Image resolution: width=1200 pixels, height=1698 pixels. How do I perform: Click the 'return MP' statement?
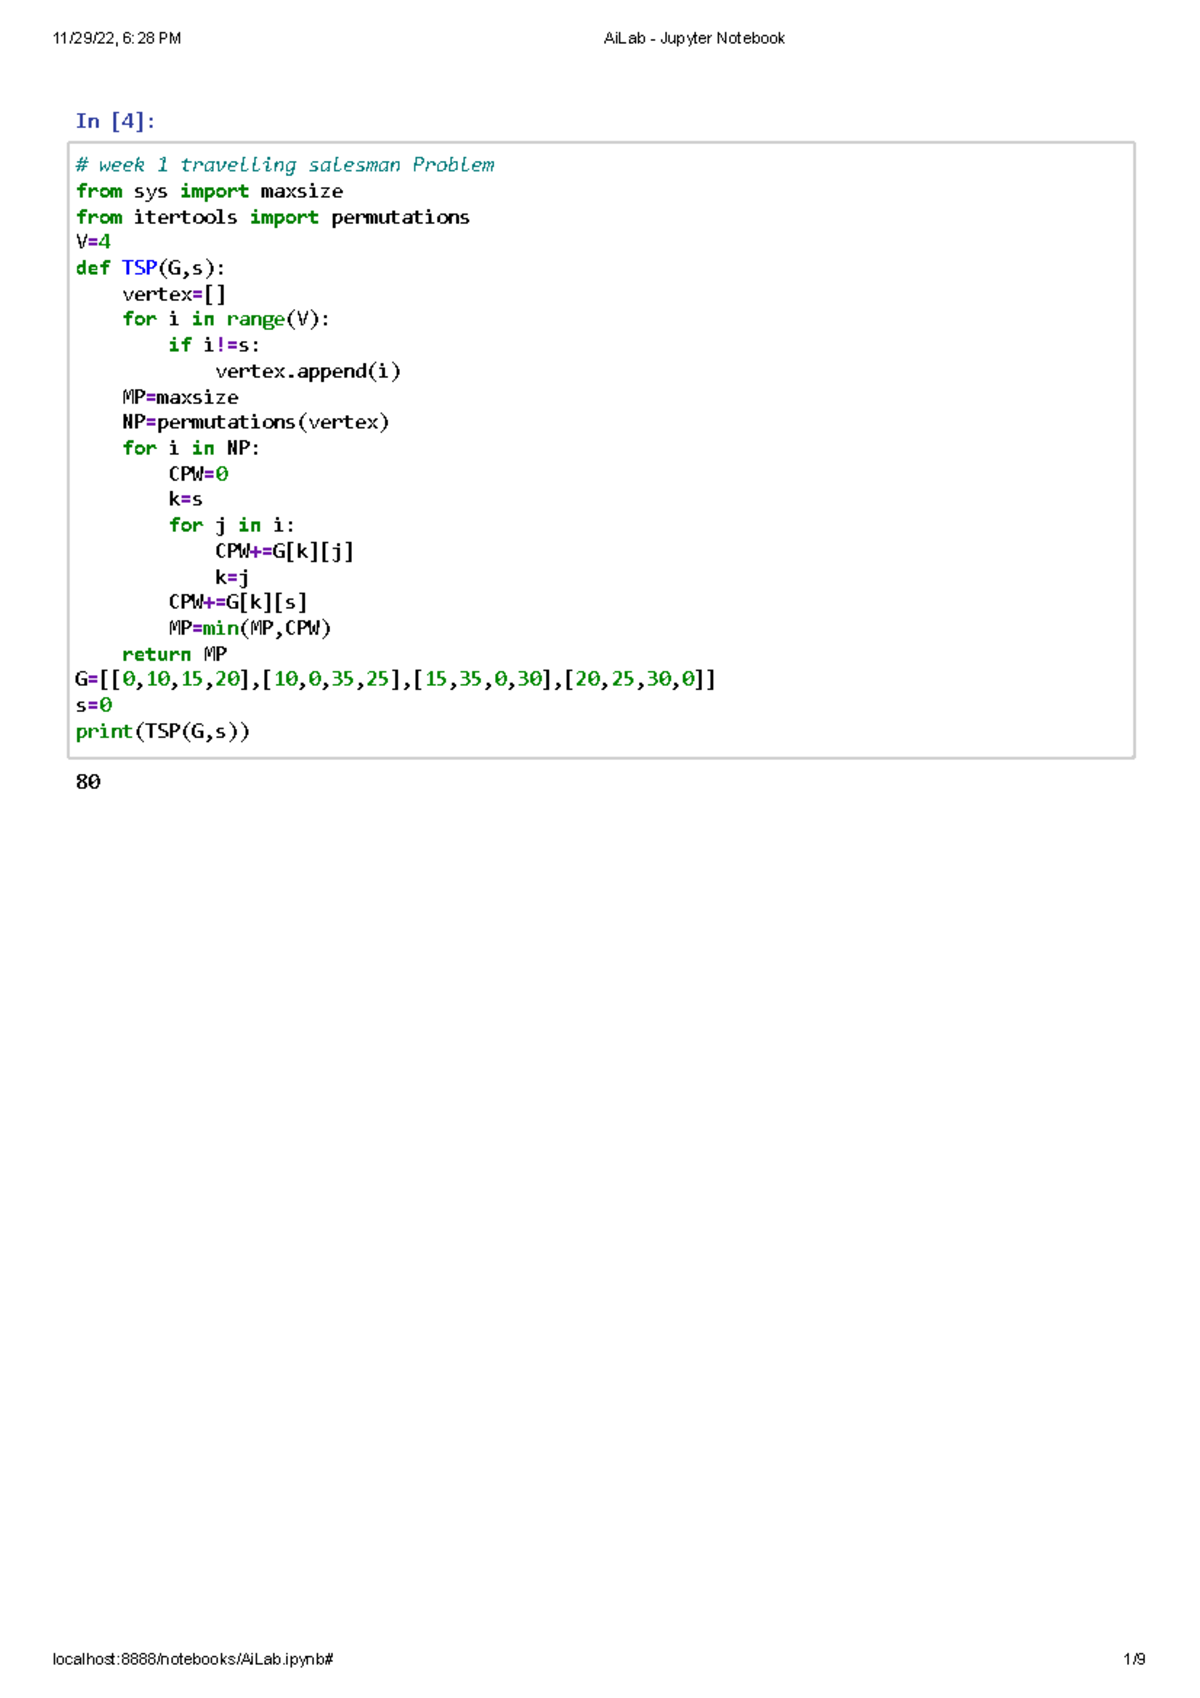[174, 654]
